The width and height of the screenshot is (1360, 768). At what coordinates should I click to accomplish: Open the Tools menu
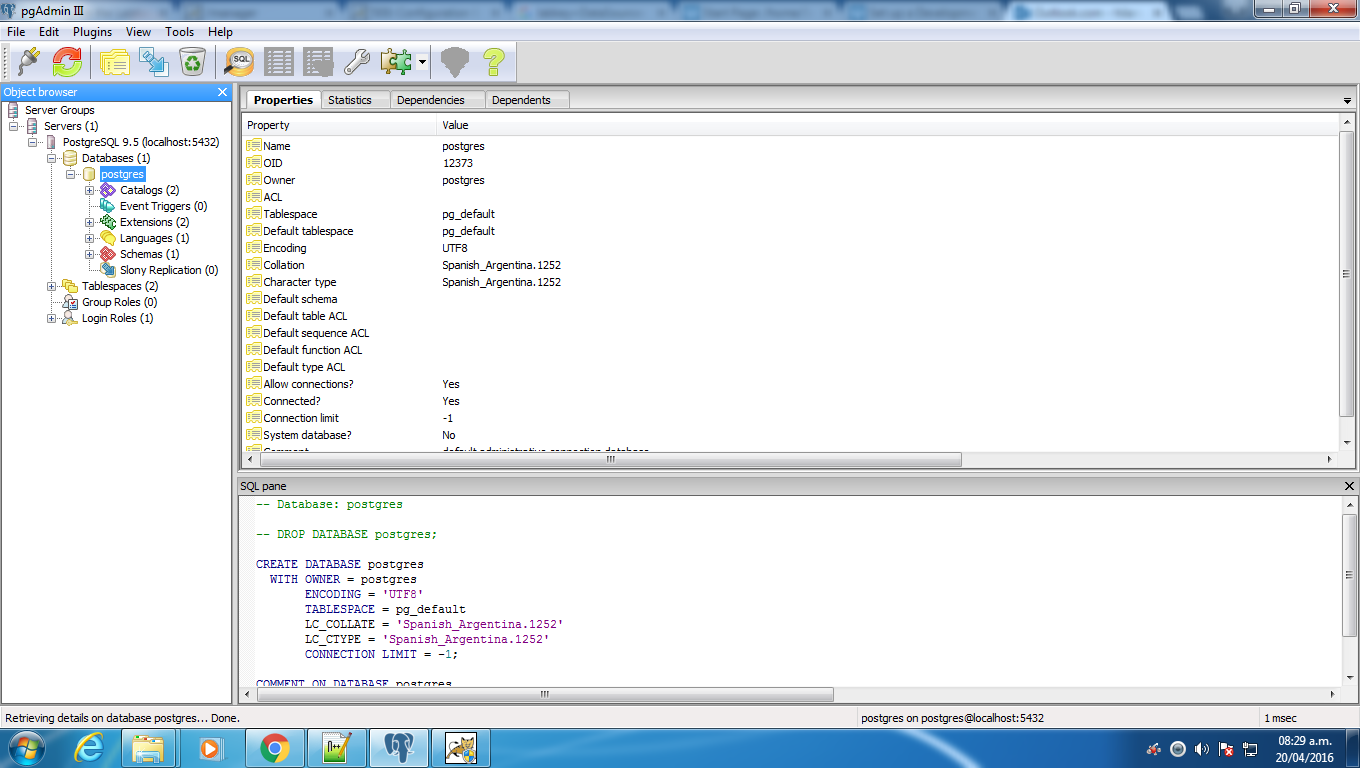(x=180, y=32)
